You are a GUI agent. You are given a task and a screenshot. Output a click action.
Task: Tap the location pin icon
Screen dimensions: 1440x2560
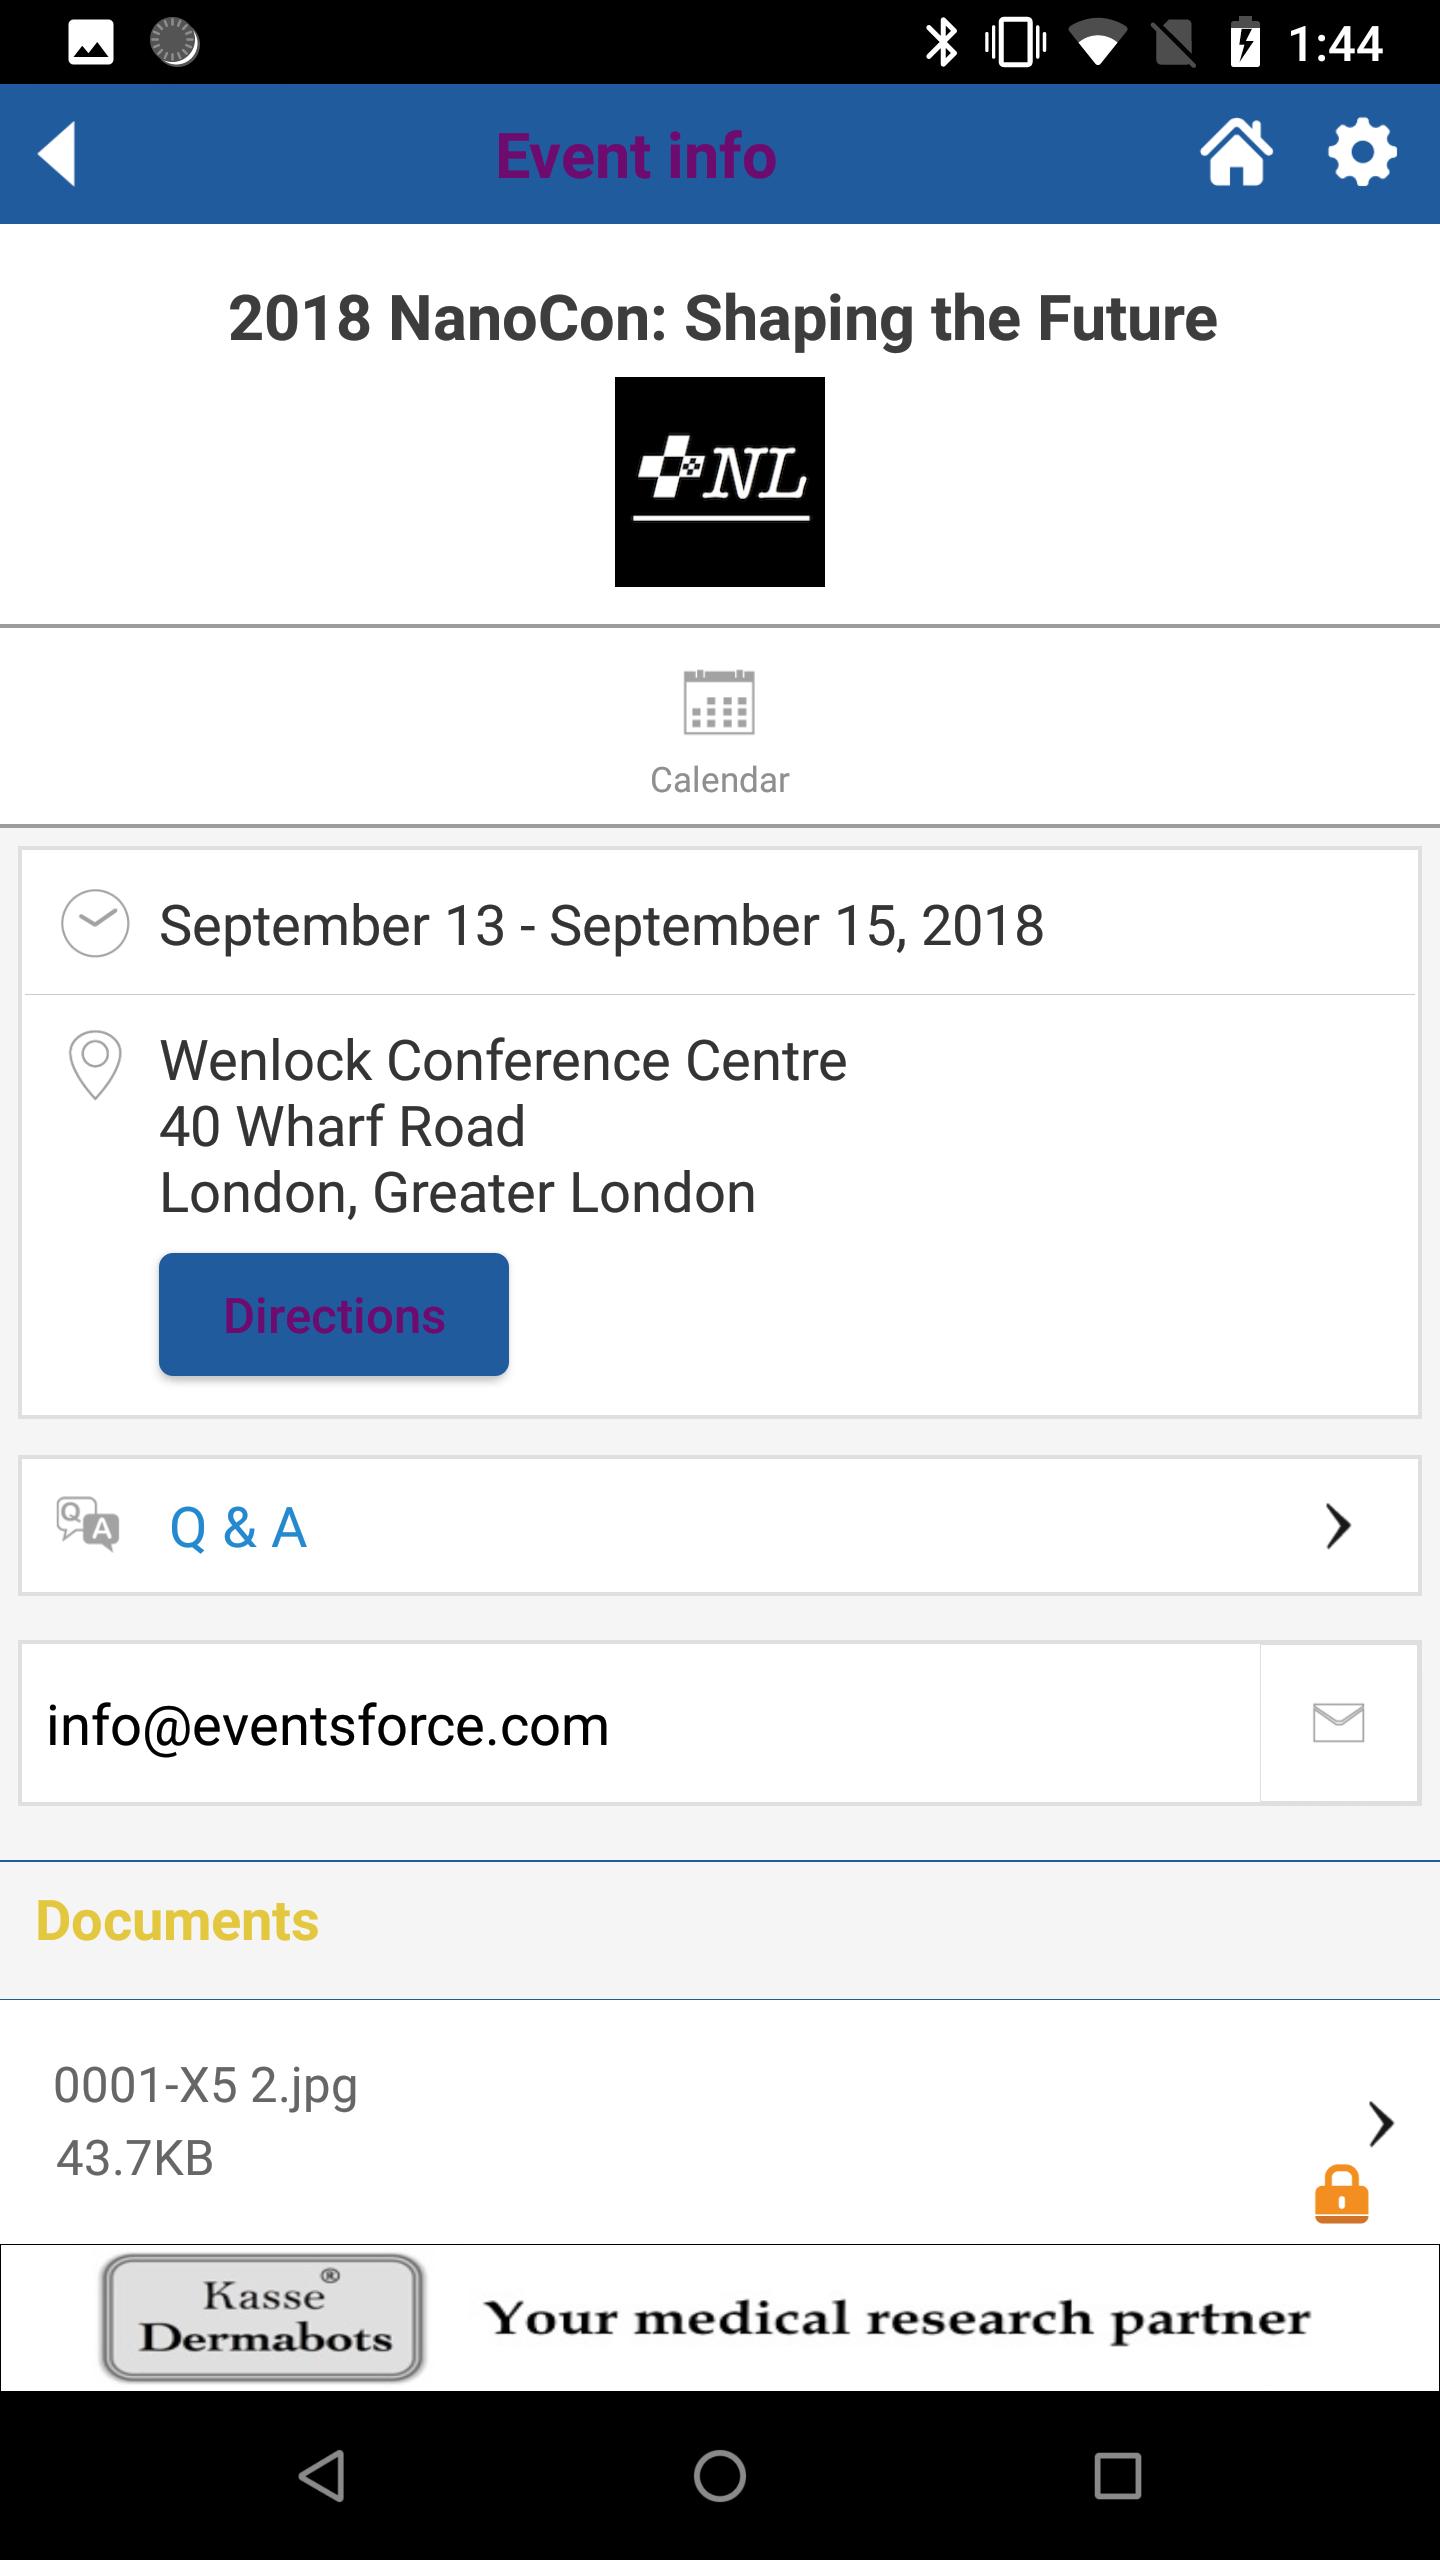(95, 1065)
